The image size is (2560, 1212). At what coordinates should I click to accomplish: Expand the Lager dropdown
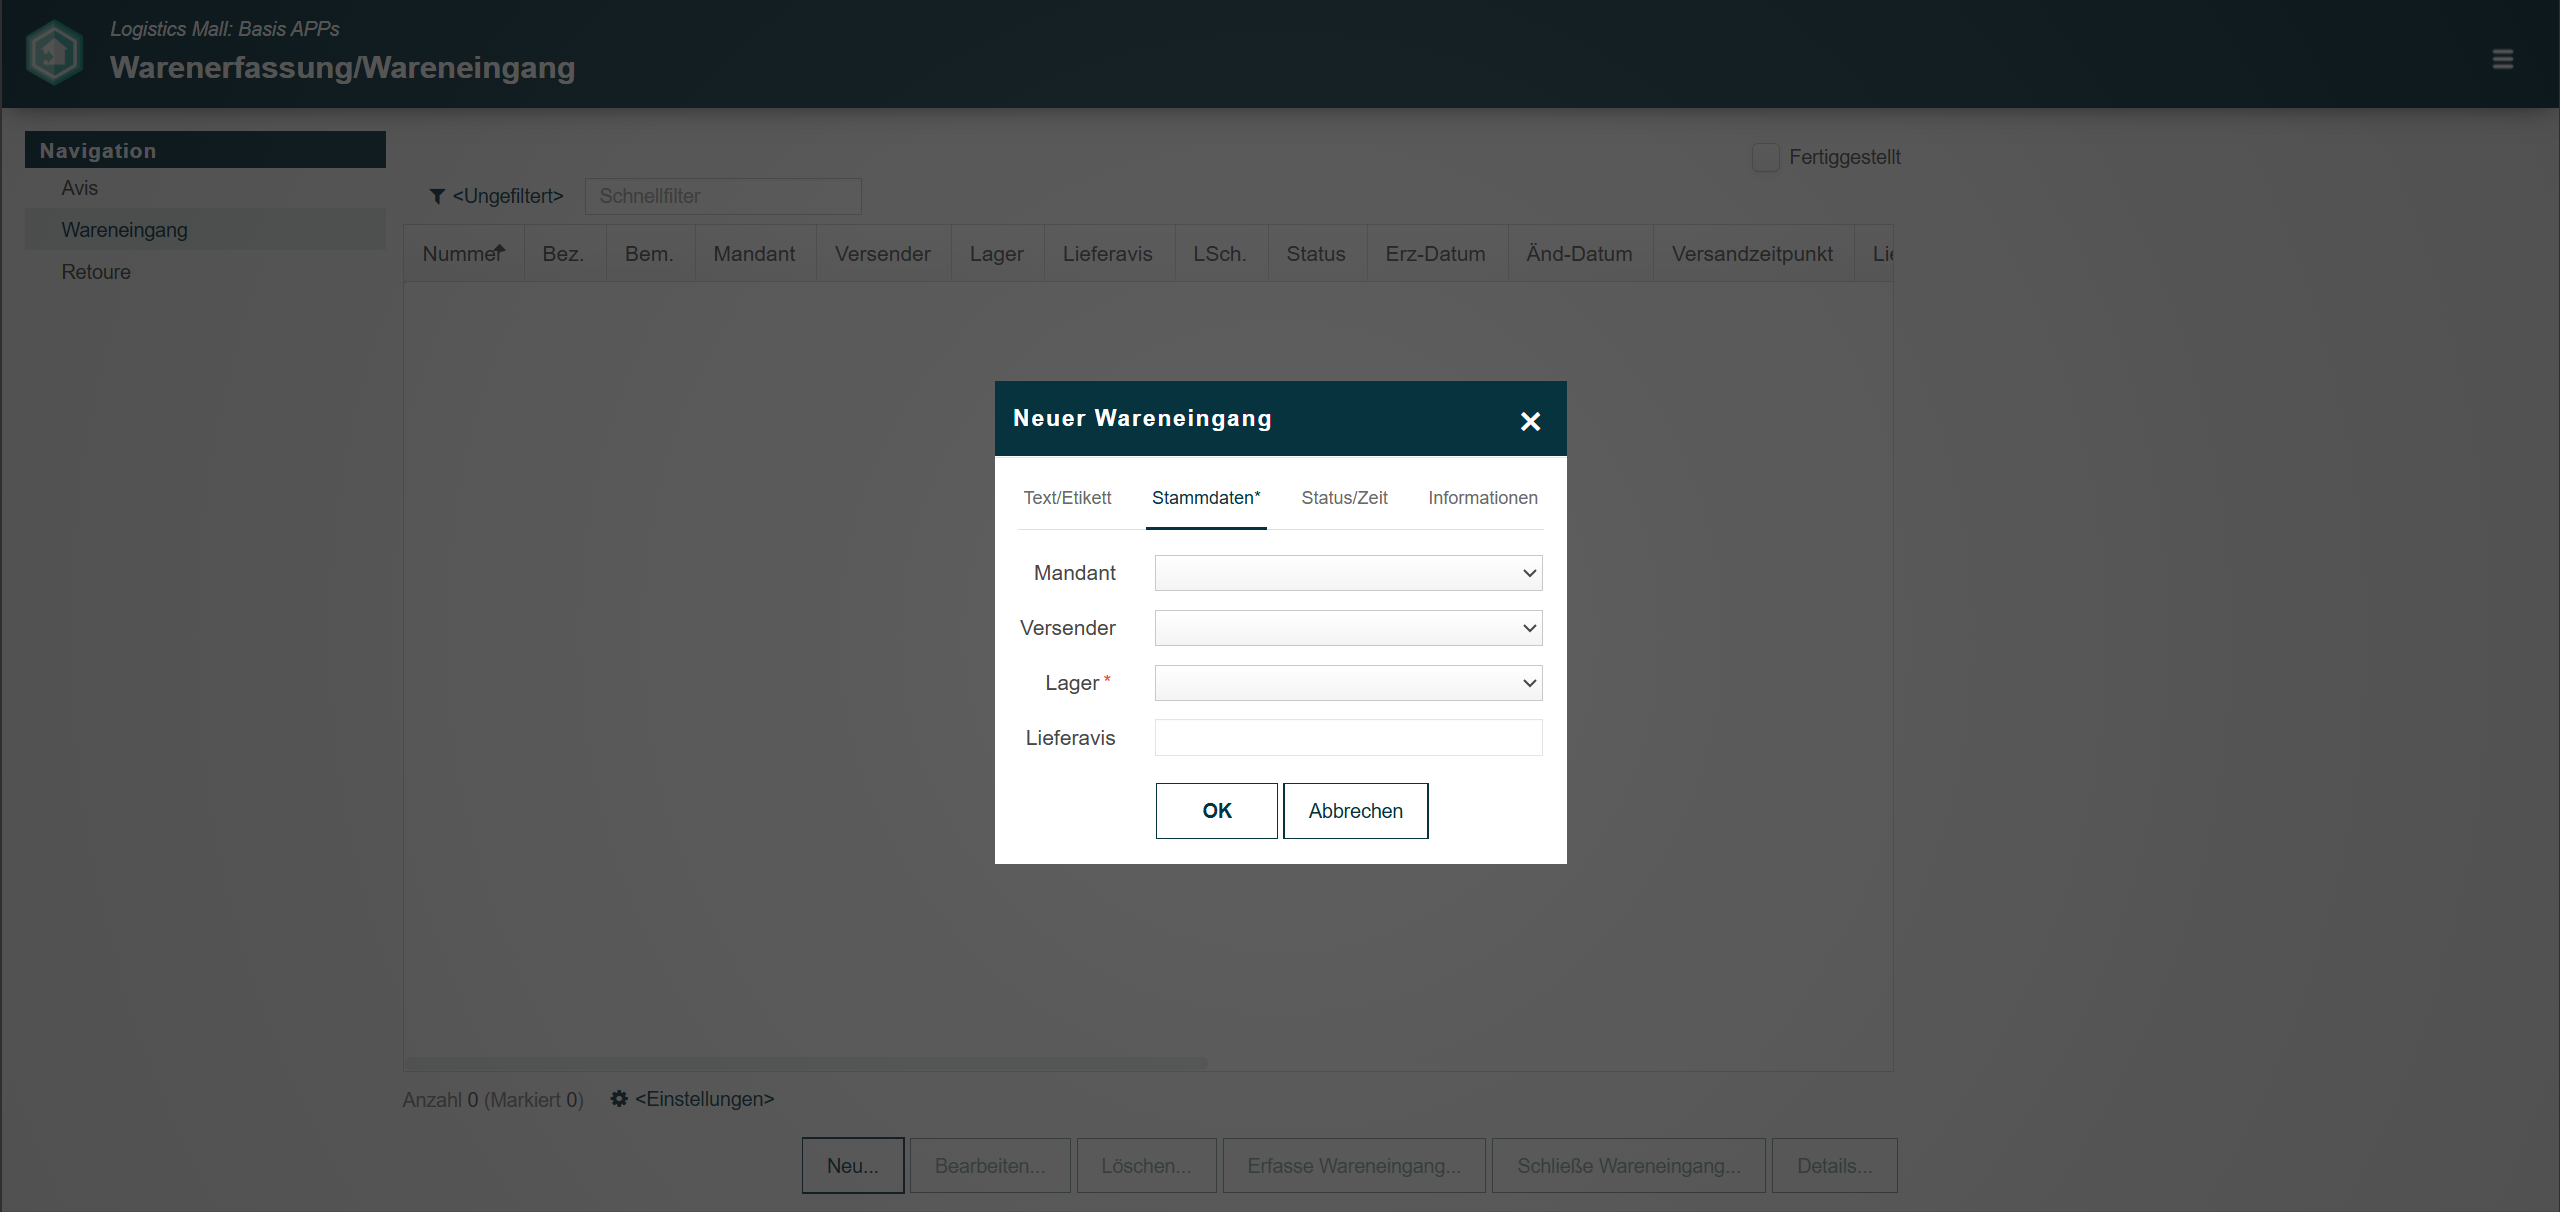[1348, 683]
